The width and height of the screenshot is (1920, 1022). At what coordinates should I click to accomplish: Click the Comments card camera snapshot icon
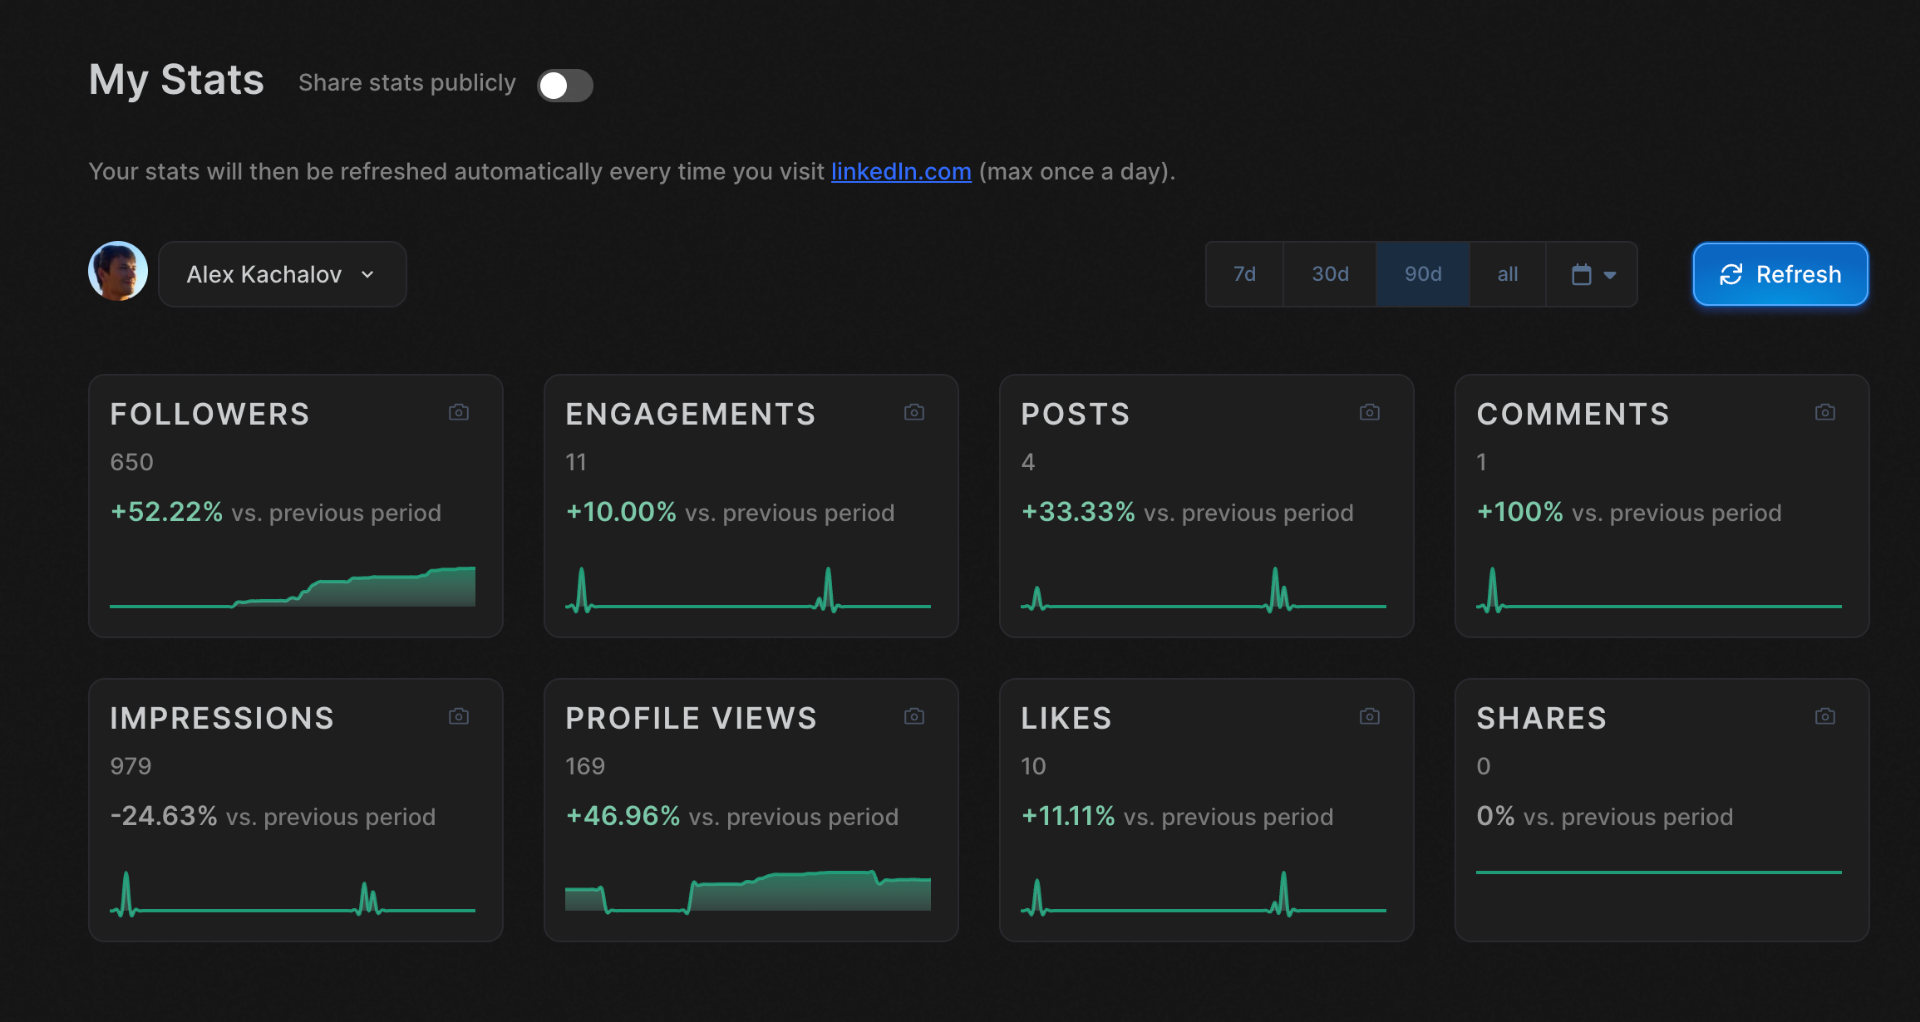tap(1825, 412)
